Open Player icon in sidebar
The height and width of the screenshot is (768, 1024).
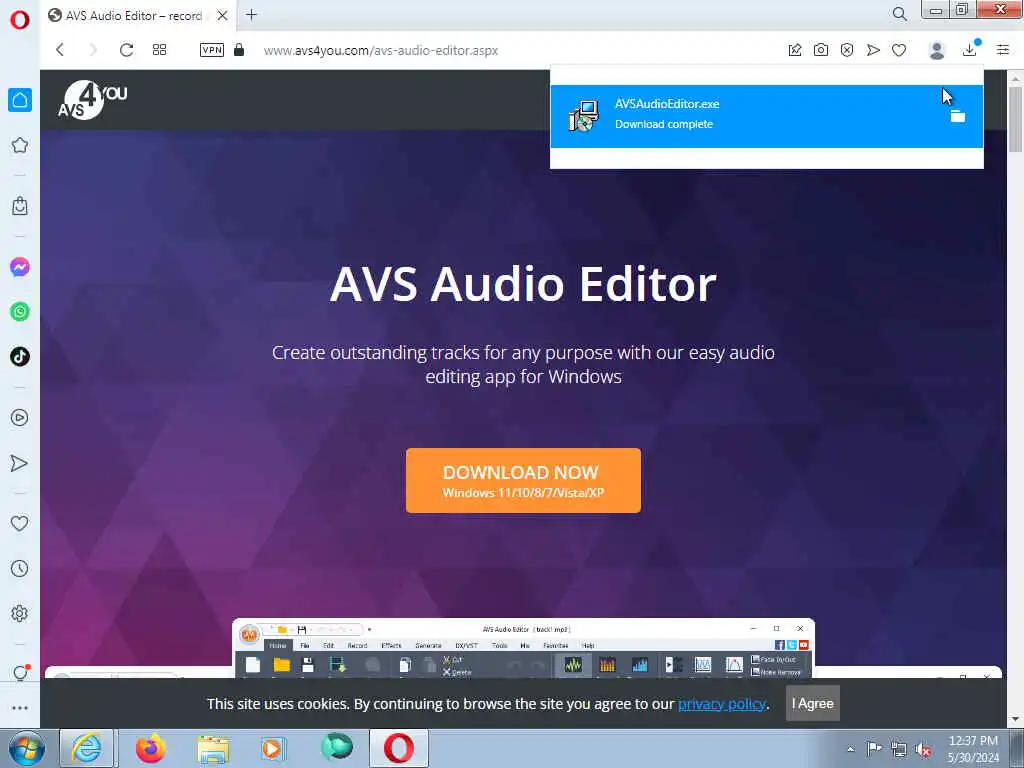(20, 417)
